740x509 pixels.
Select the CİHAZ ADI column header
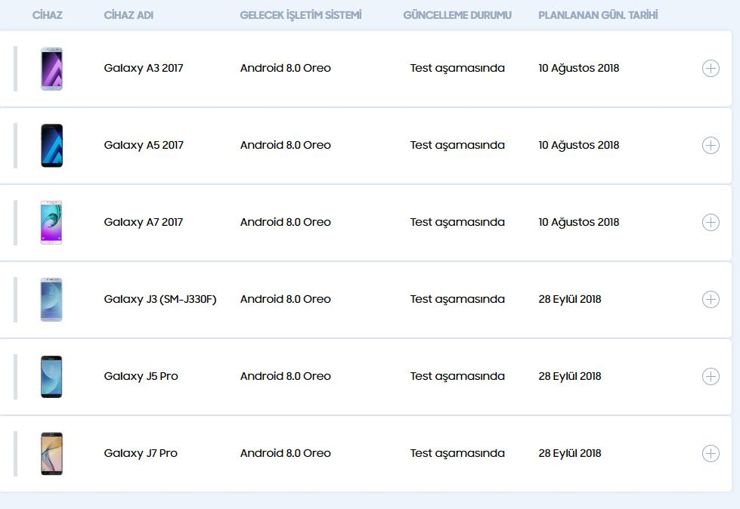(x=128, y=15)
